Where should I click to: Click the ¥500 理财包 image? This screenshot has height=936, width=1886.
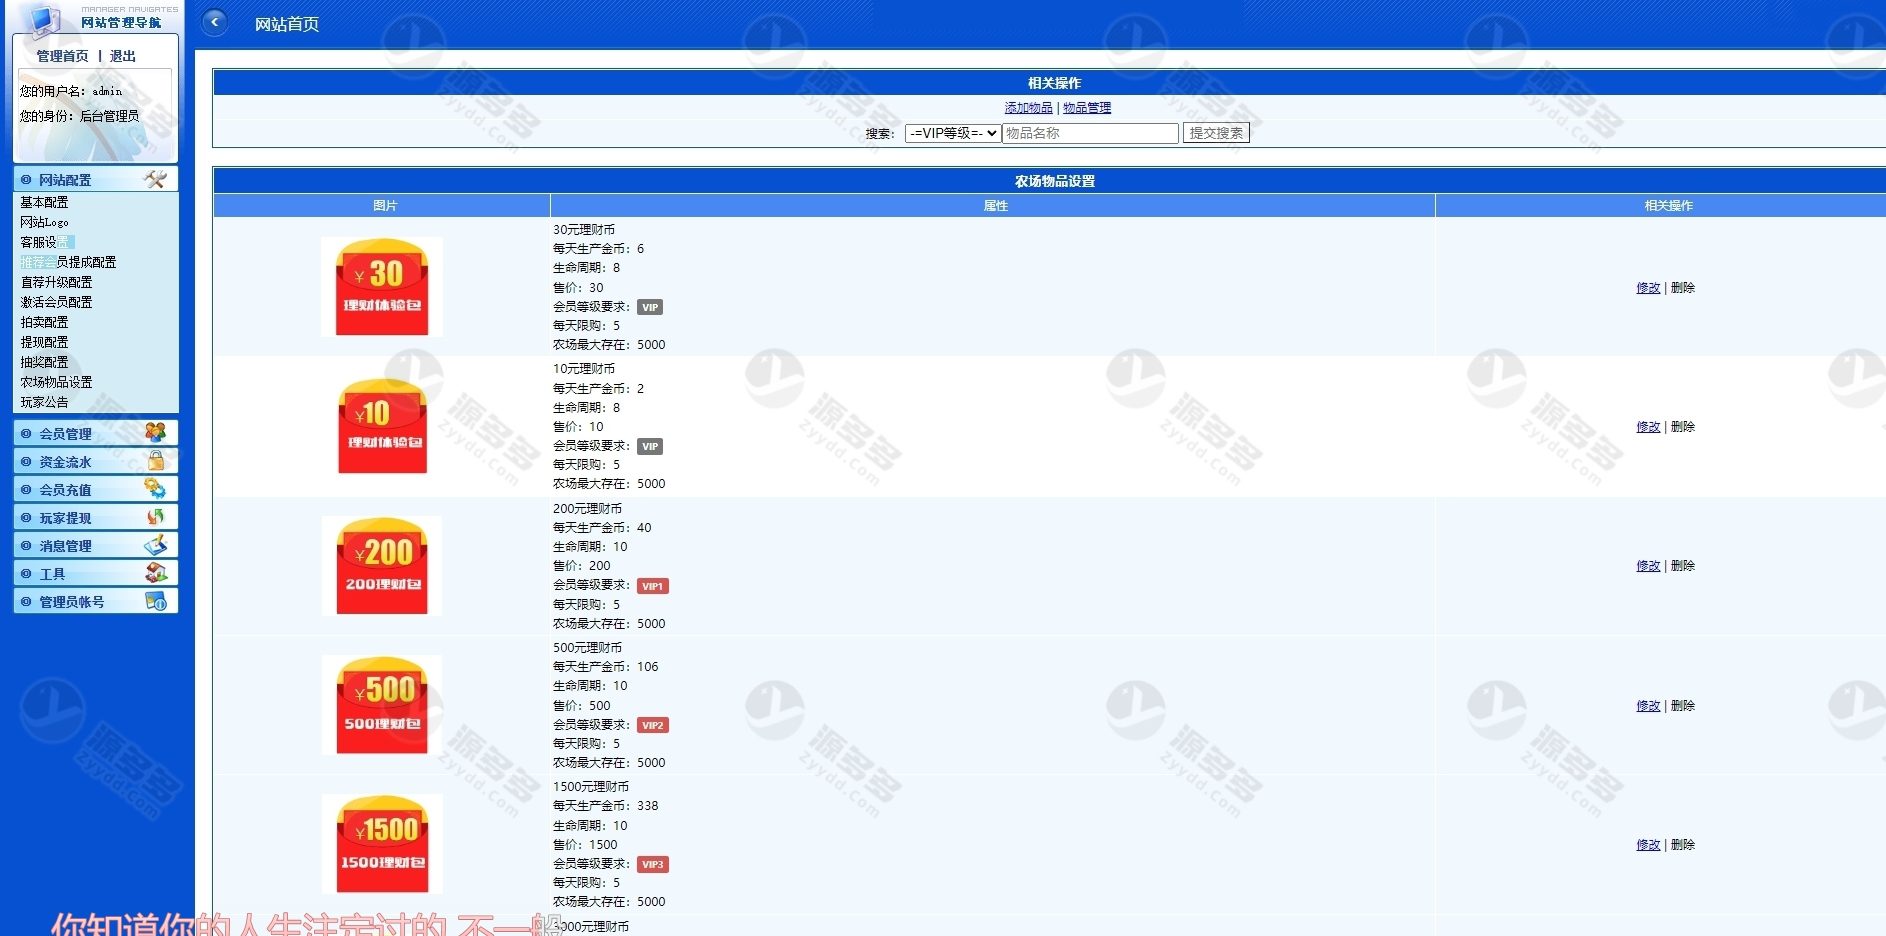[x=382, y=705]
